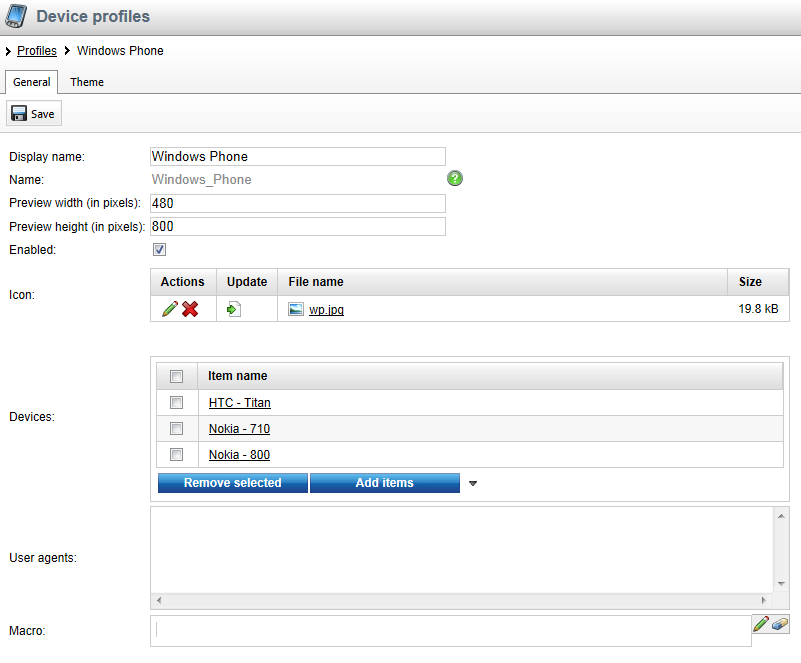Save the device profile

[34, 114]
